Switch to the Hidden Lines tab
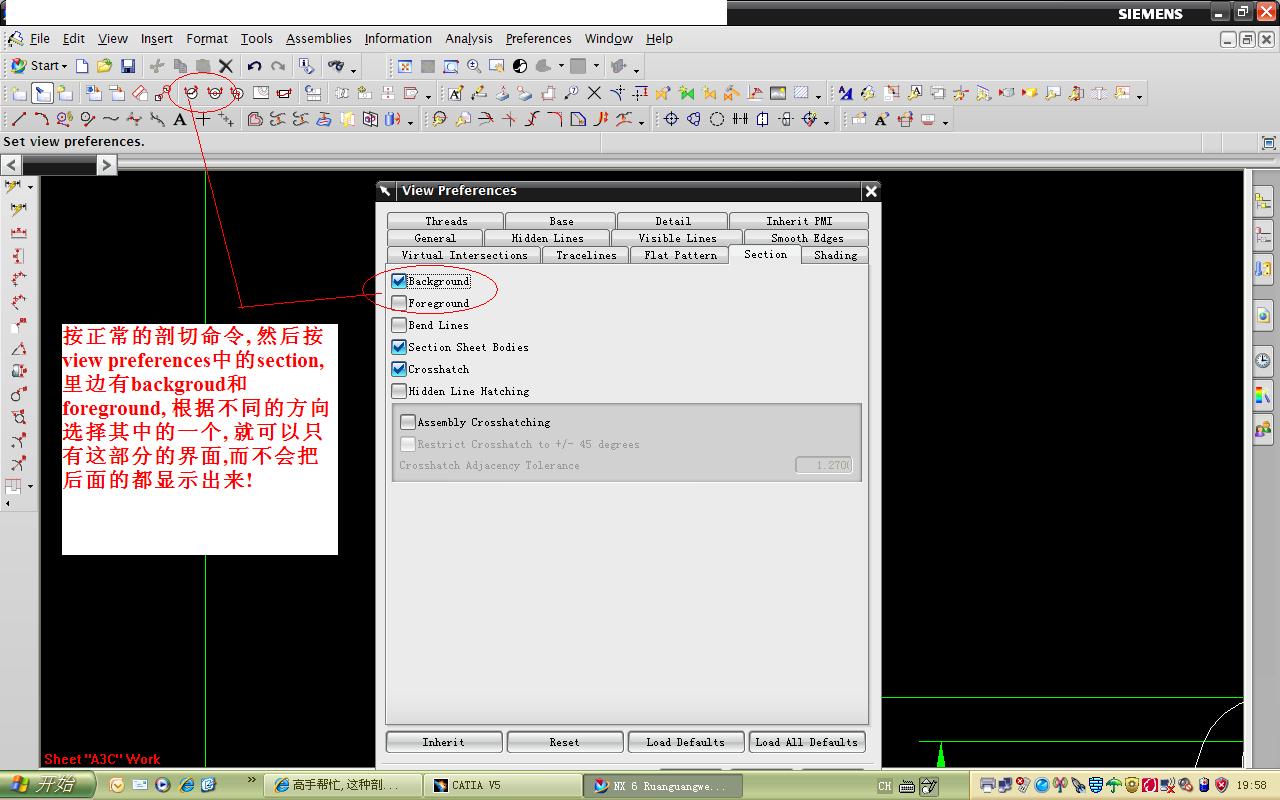Image resolution: width=1280 pixels, height=800 pixels. 547,238
